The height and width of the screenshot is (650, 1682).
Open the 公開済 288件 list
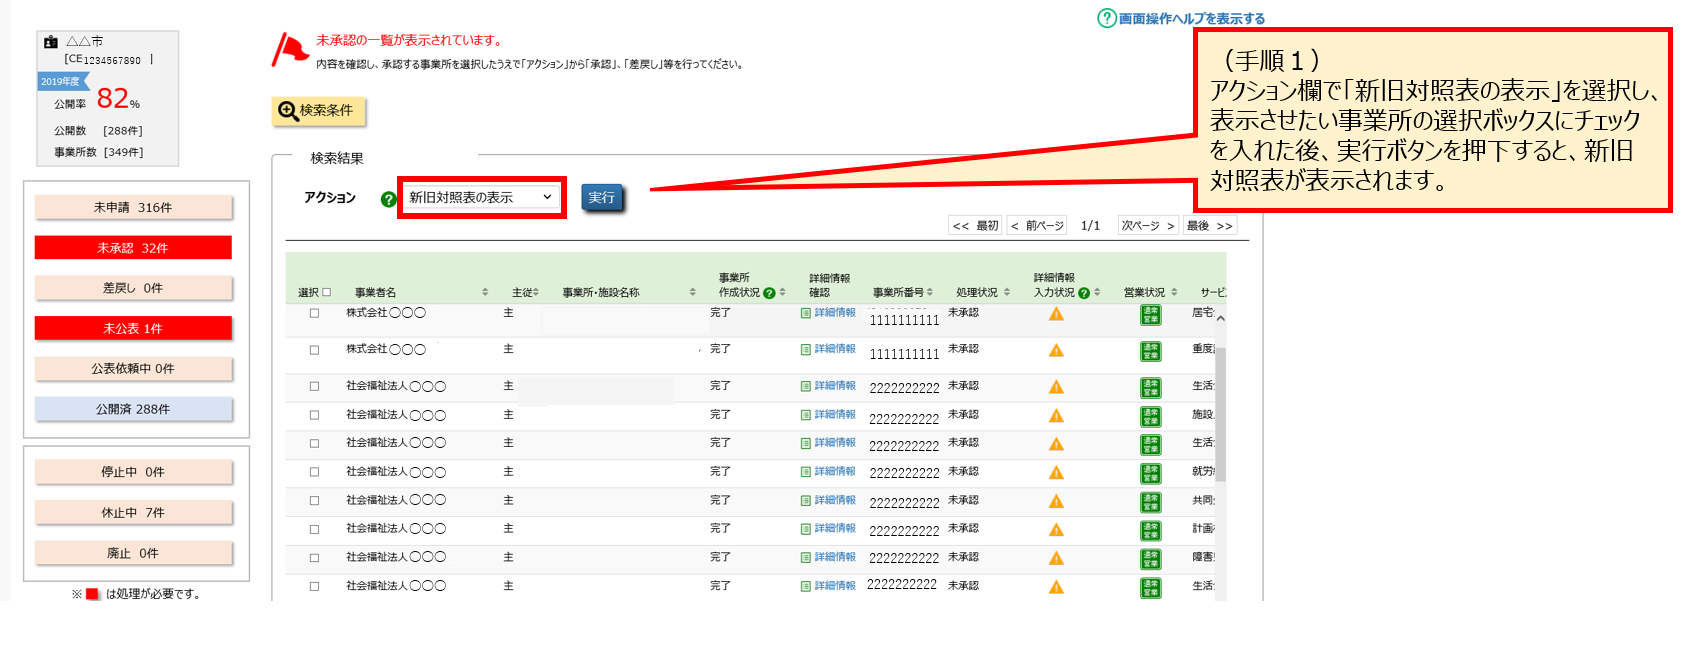click(x=133, y=409)
